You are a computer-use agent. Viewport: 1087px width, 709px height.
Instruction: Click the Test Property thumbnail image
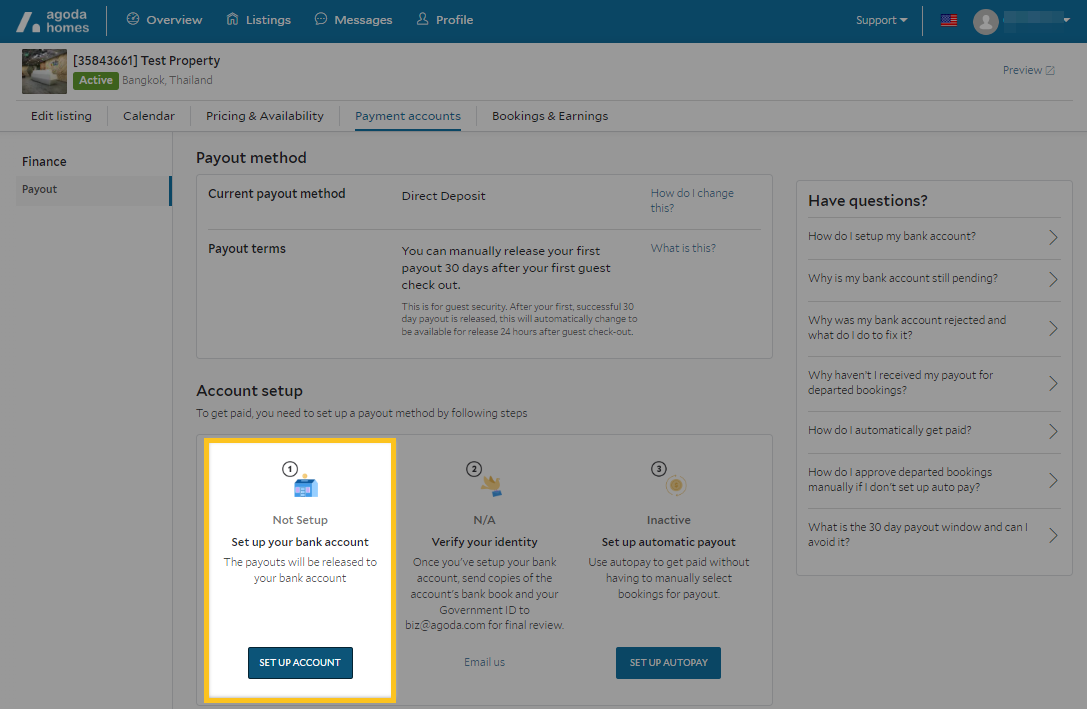tap(44, 71)
